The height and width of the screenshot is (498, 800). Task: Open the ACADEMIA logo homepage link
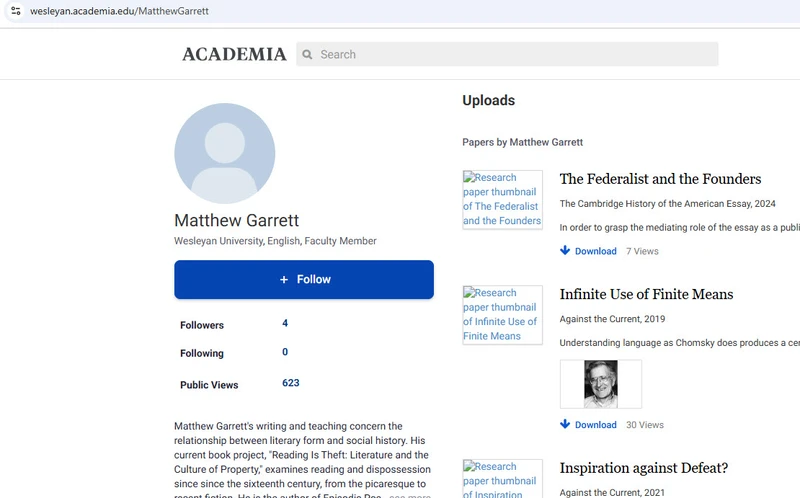pyautogui.click(x=234, y=54)
